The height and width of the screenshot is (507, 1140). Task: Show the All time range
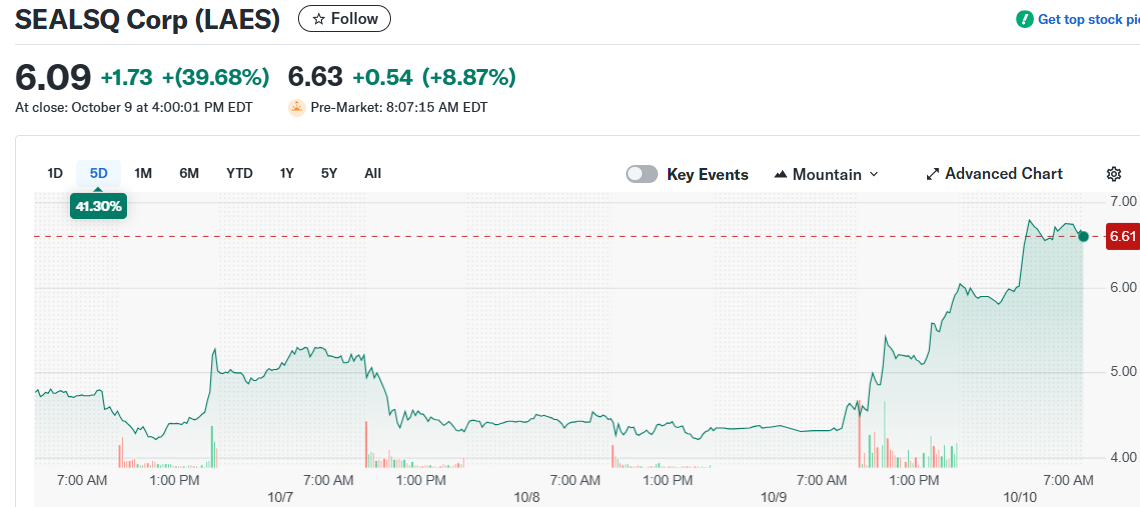(x=373, y=173)
